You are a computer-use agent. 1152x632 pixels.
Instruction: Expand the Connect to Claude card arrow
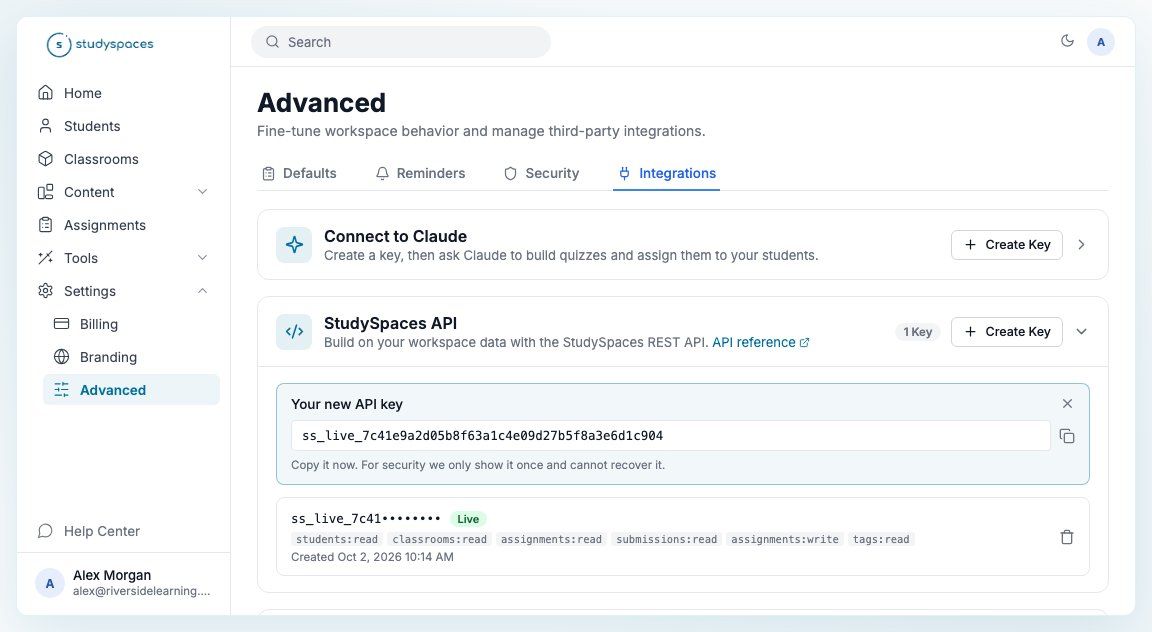[1081, 245]
